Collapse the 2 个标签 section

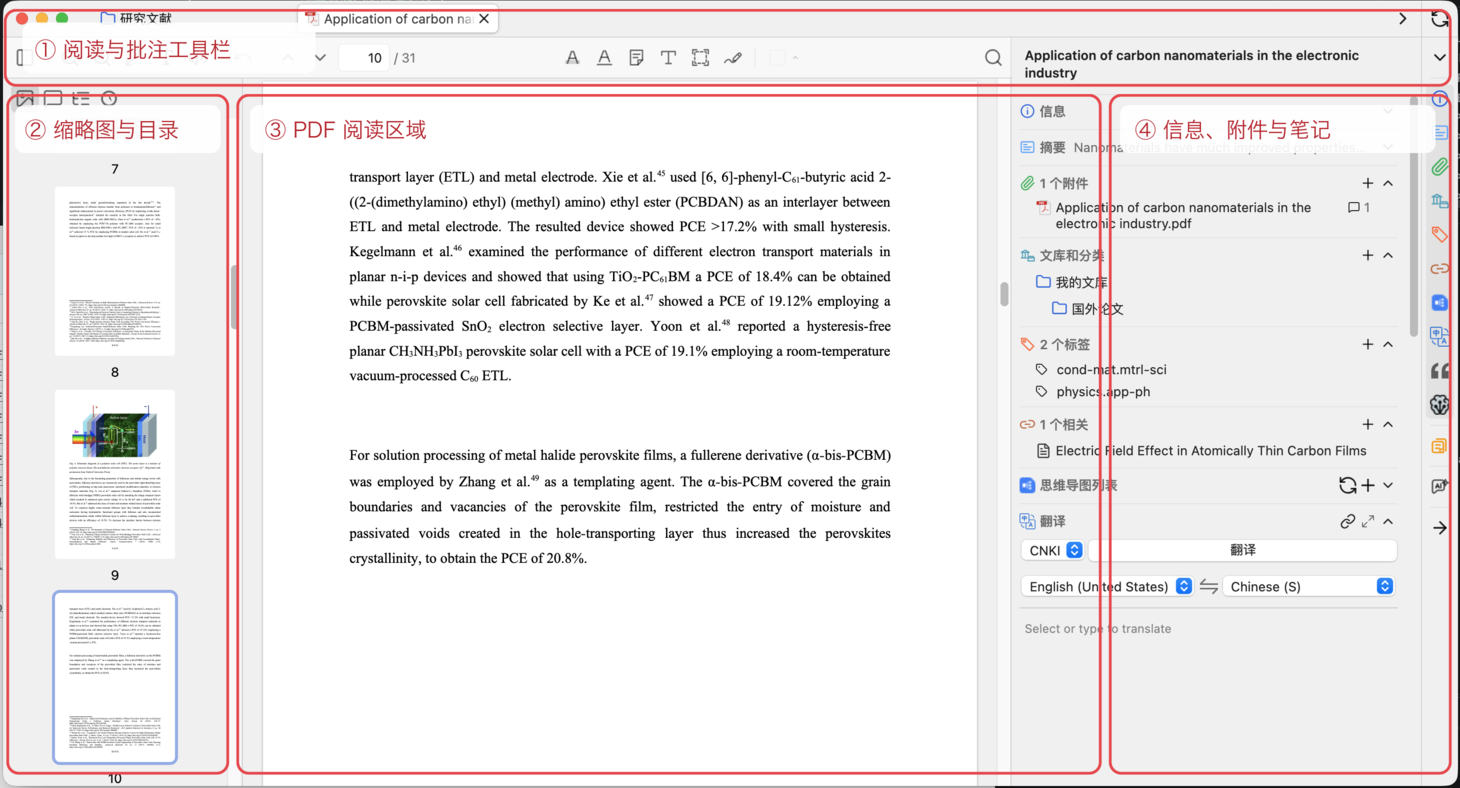point(1388,344)
